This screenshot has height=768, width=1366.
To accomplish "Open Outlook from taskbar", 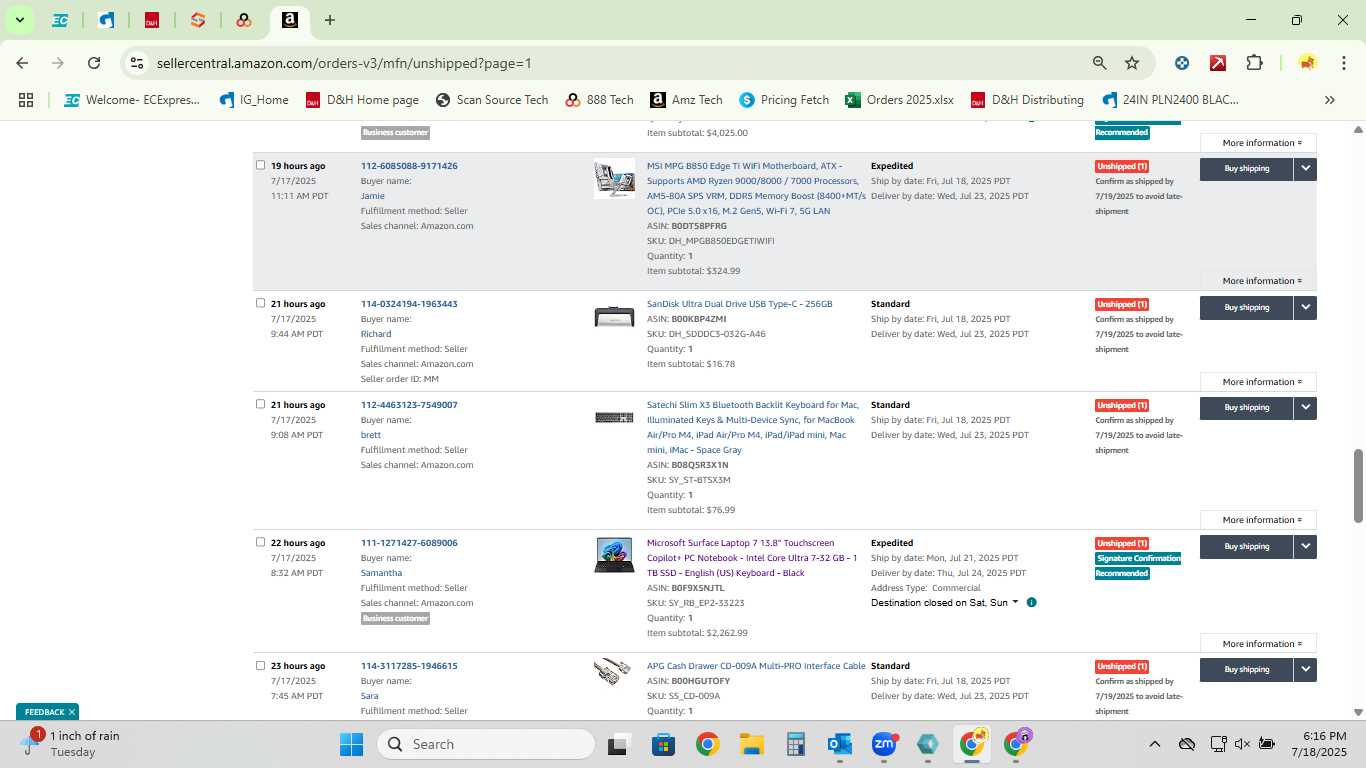I will click(839, 744).
